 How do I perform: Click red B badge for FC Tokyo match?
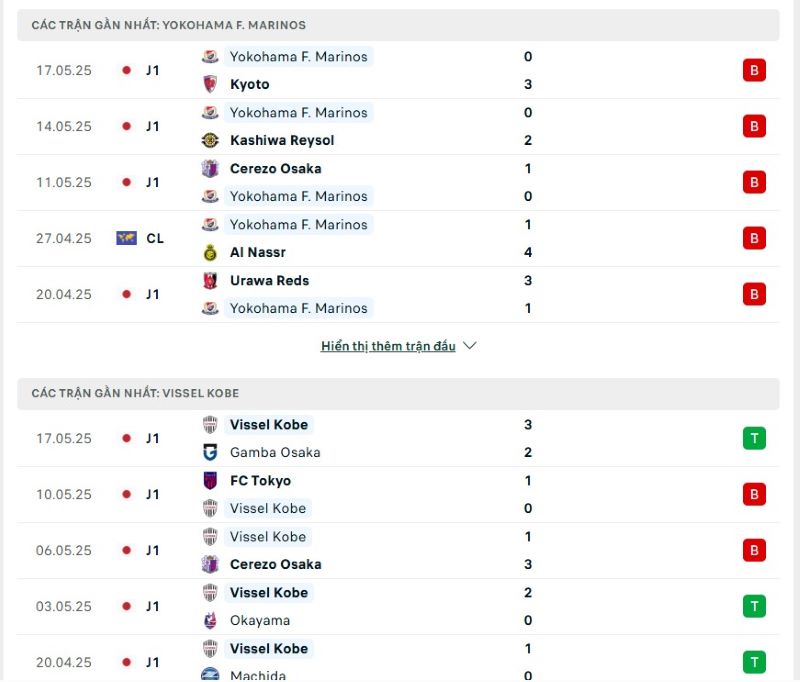755,494
